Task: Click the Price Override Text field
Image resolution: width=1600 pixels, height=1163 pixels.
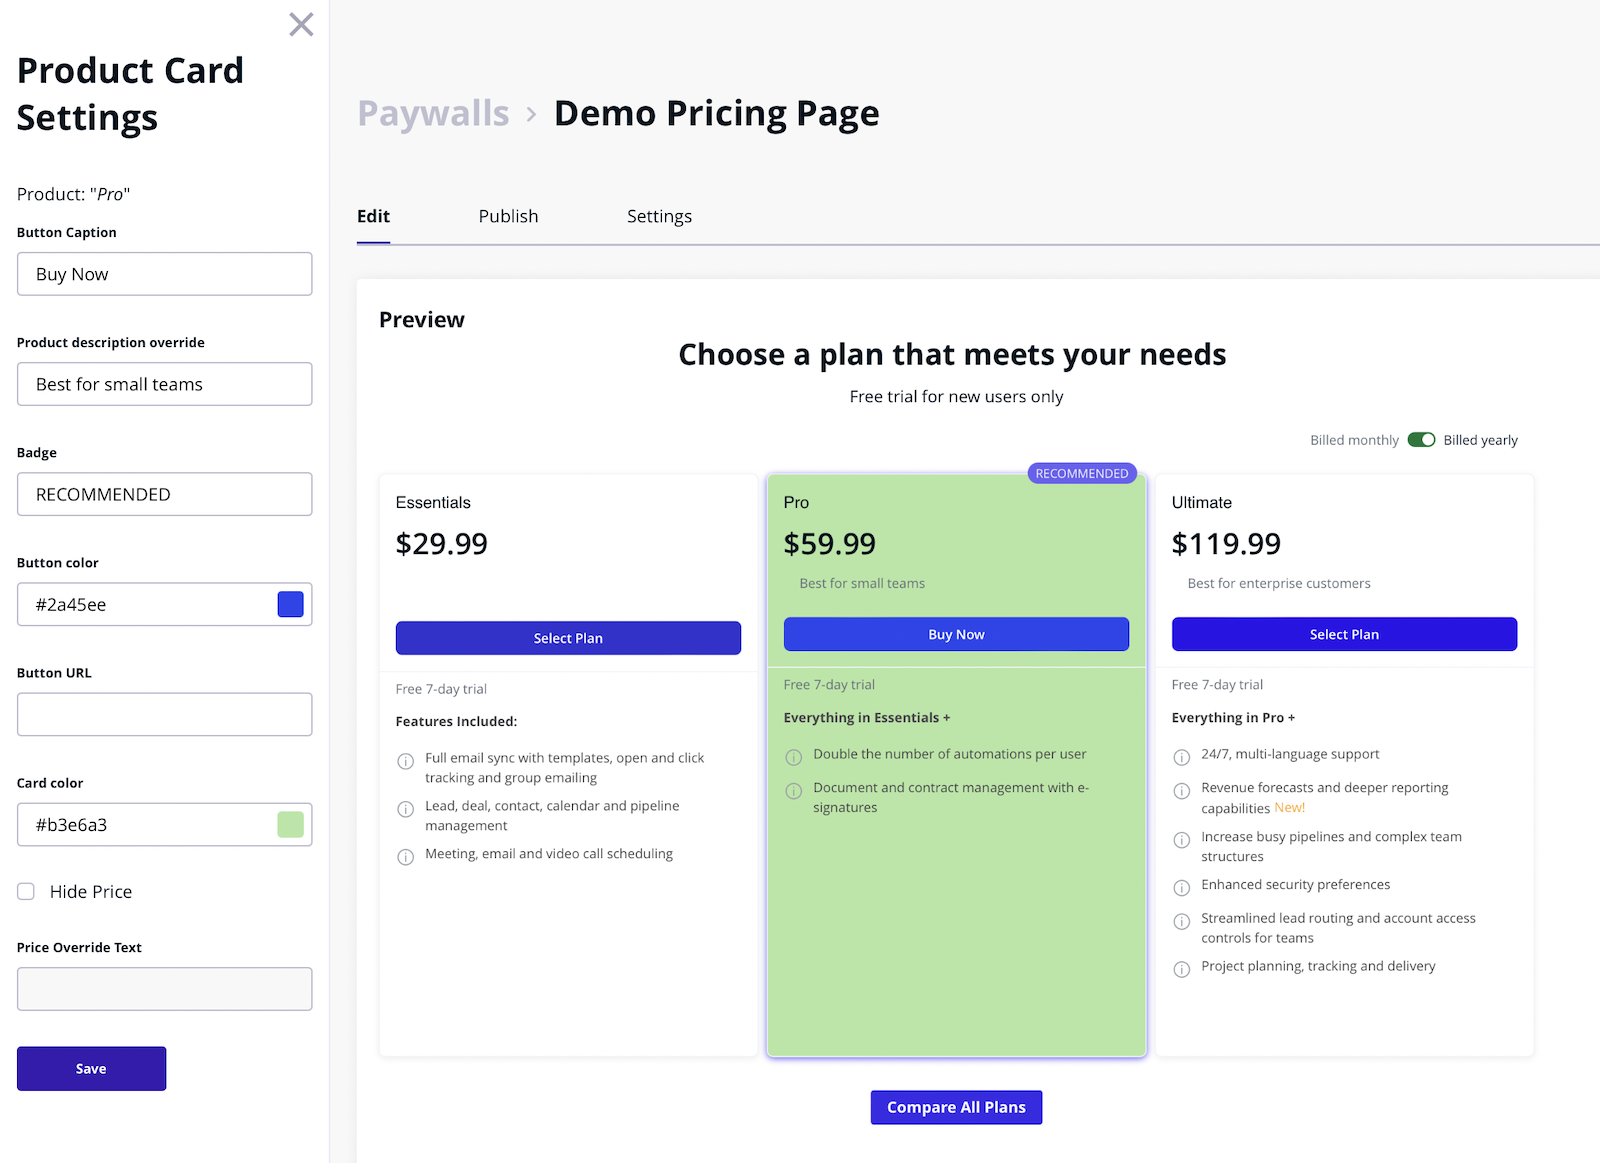Action: (x=164, y=988)
